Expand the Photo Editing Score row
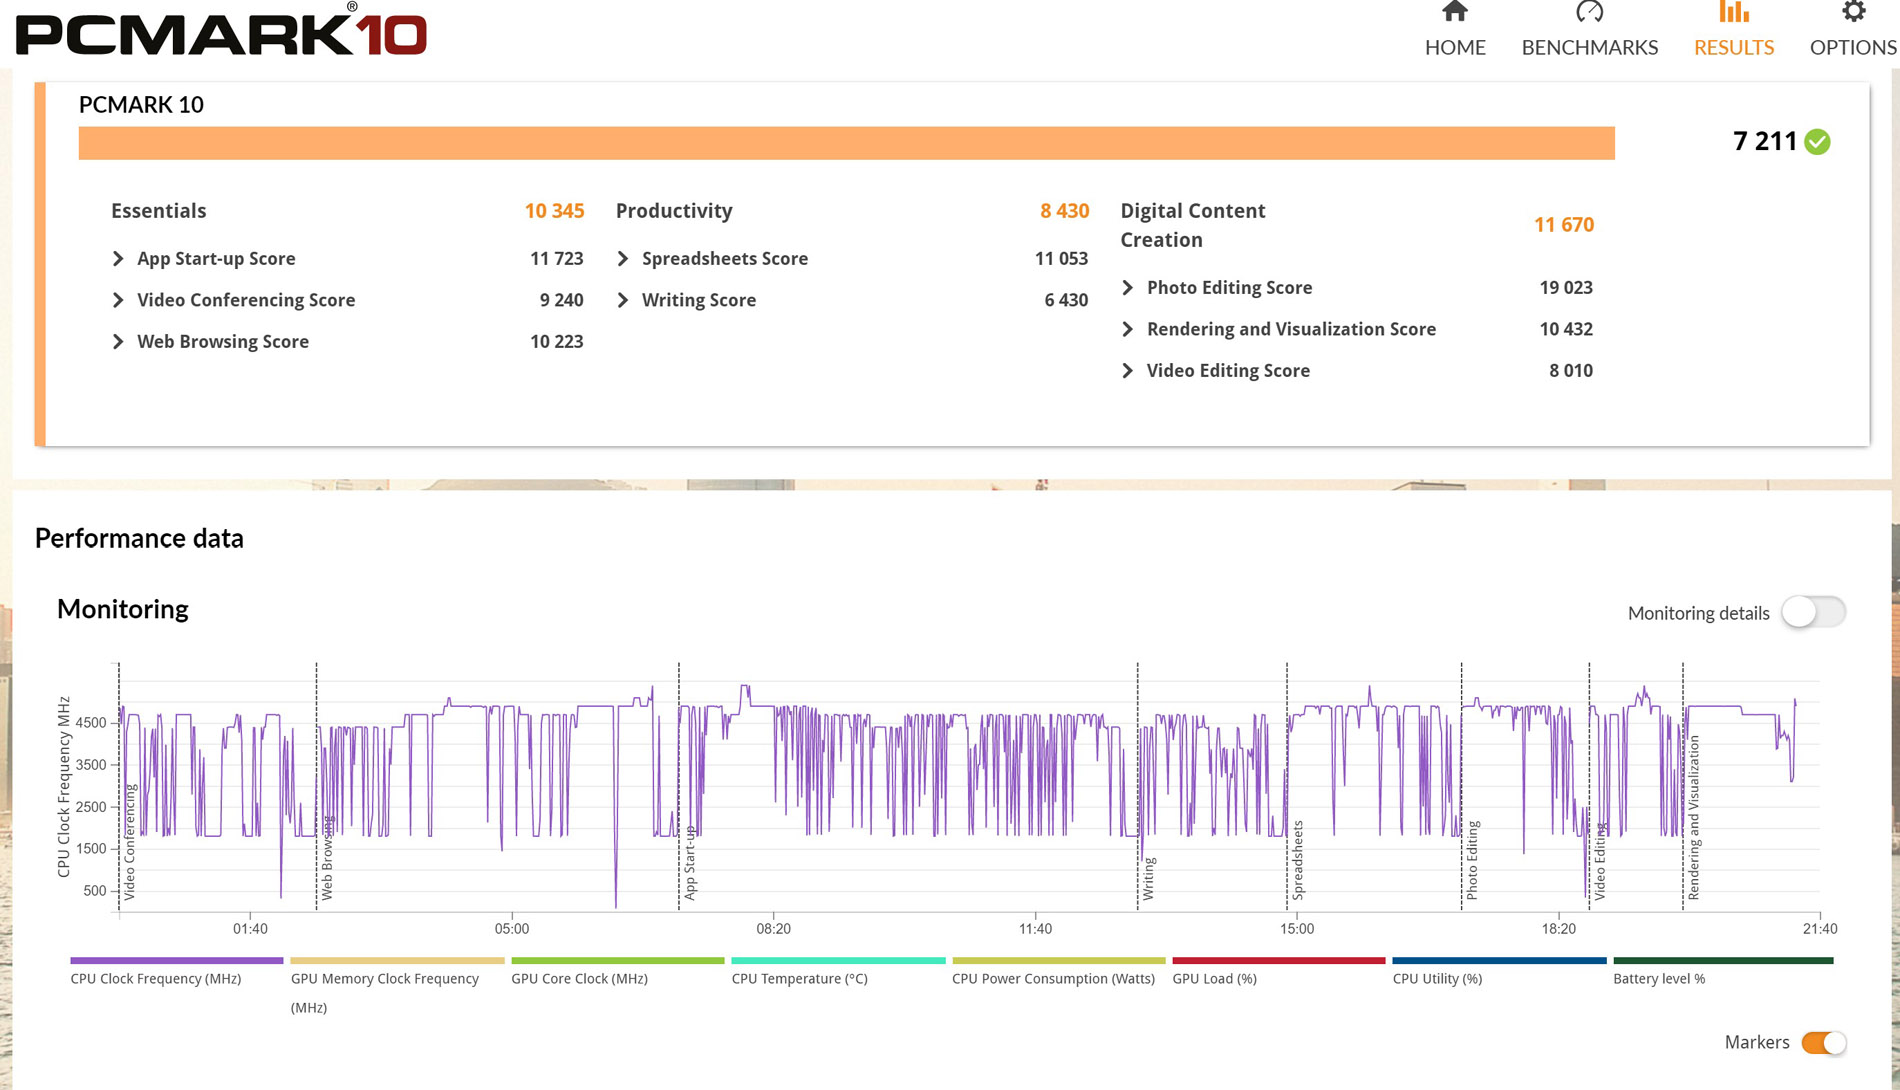Screen dimensions: 1900x1090 (1128, 288)
